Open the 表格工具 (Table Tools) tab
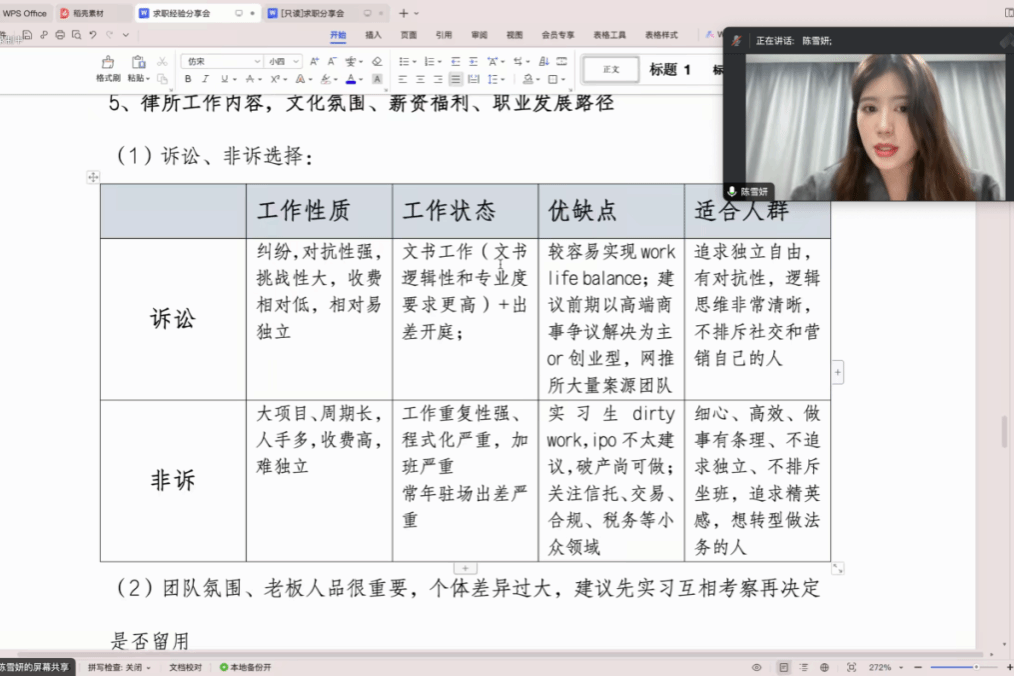Screen dimensions: 1014x676 pos(609,35)
